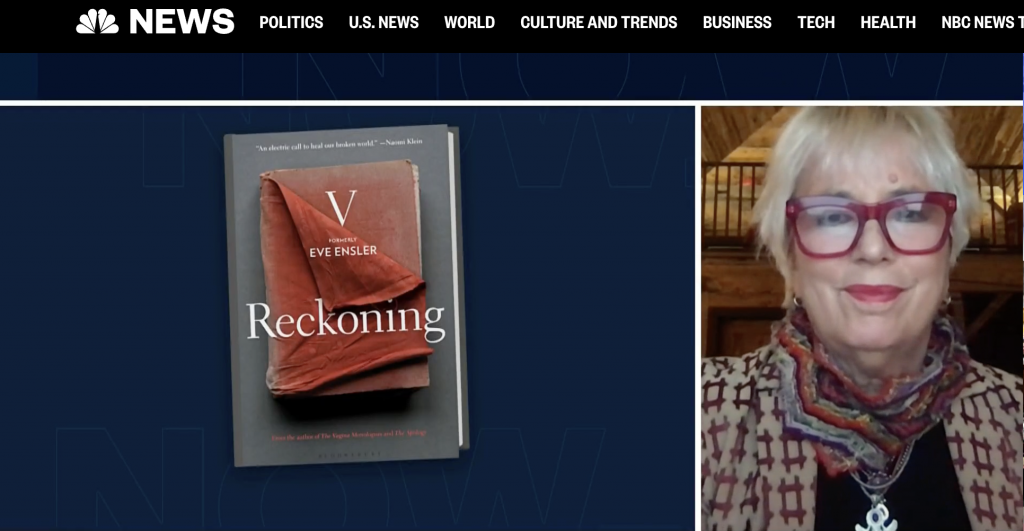This screenshot has width=1024, height=531.
Task: Click the large letter V on book
Action: 342,207
